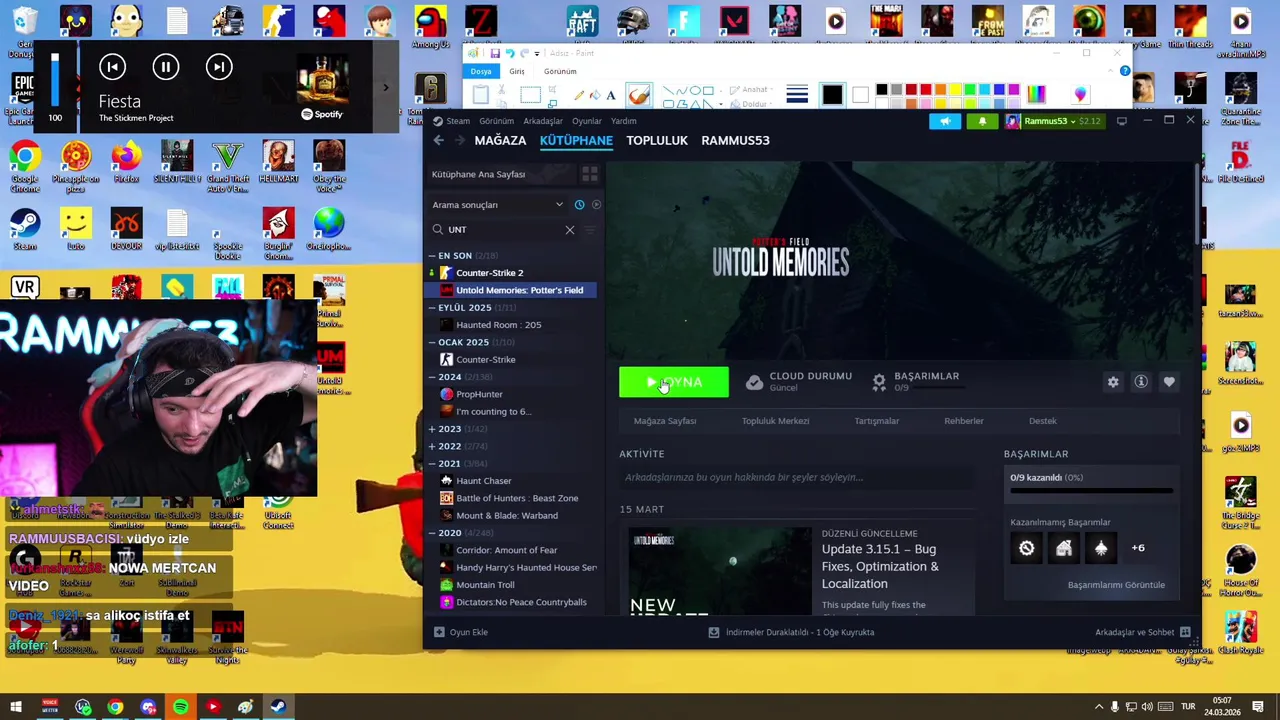Collapse the 2024 group
The width and height of the screenshot is (1280, 720).
[x=432, y=377]
